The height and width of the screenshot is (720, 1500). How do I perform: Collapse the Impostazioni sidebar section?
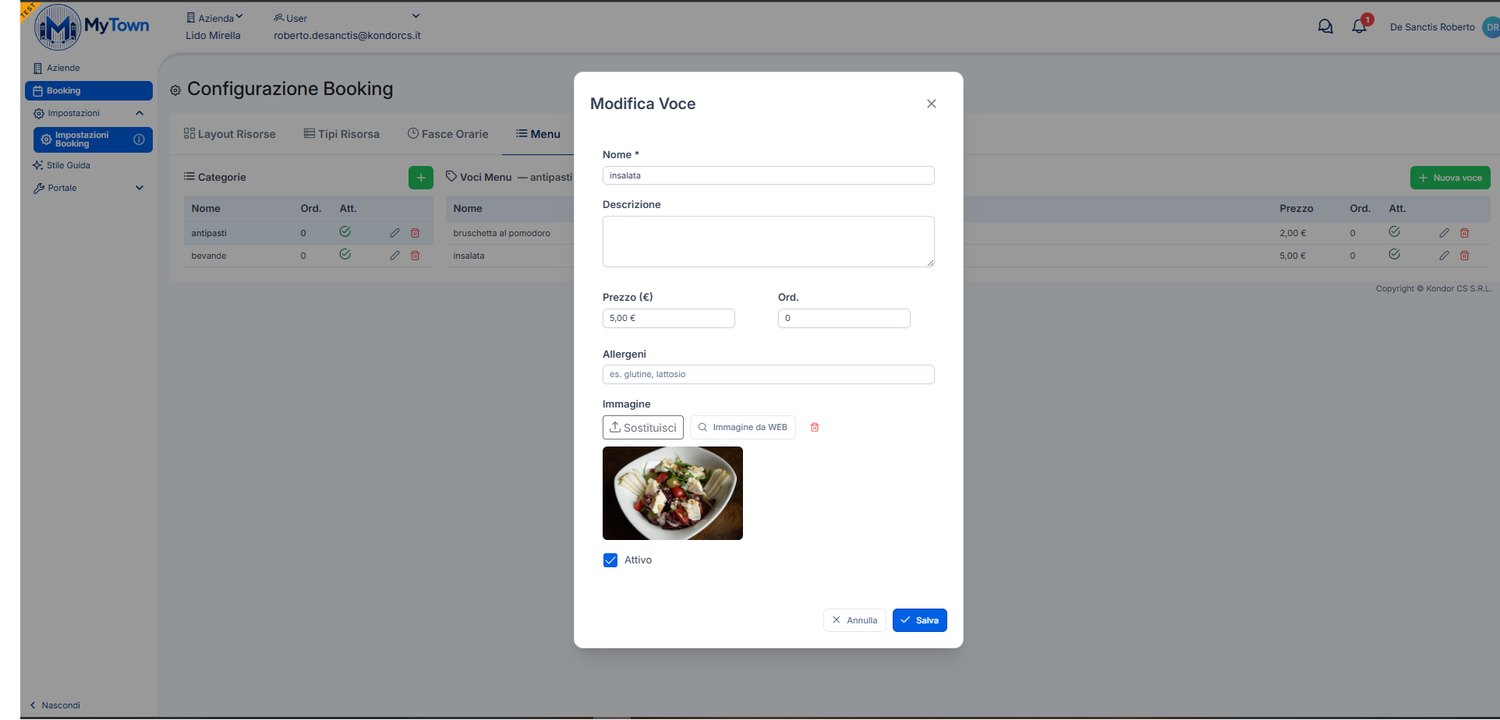(139, 113)
